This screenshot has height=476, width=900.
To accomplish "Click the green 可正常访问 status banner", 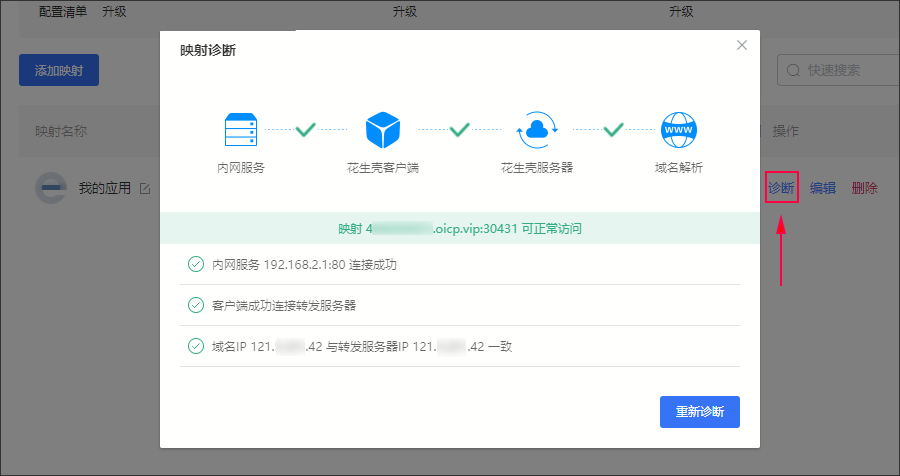I will 460,228.
